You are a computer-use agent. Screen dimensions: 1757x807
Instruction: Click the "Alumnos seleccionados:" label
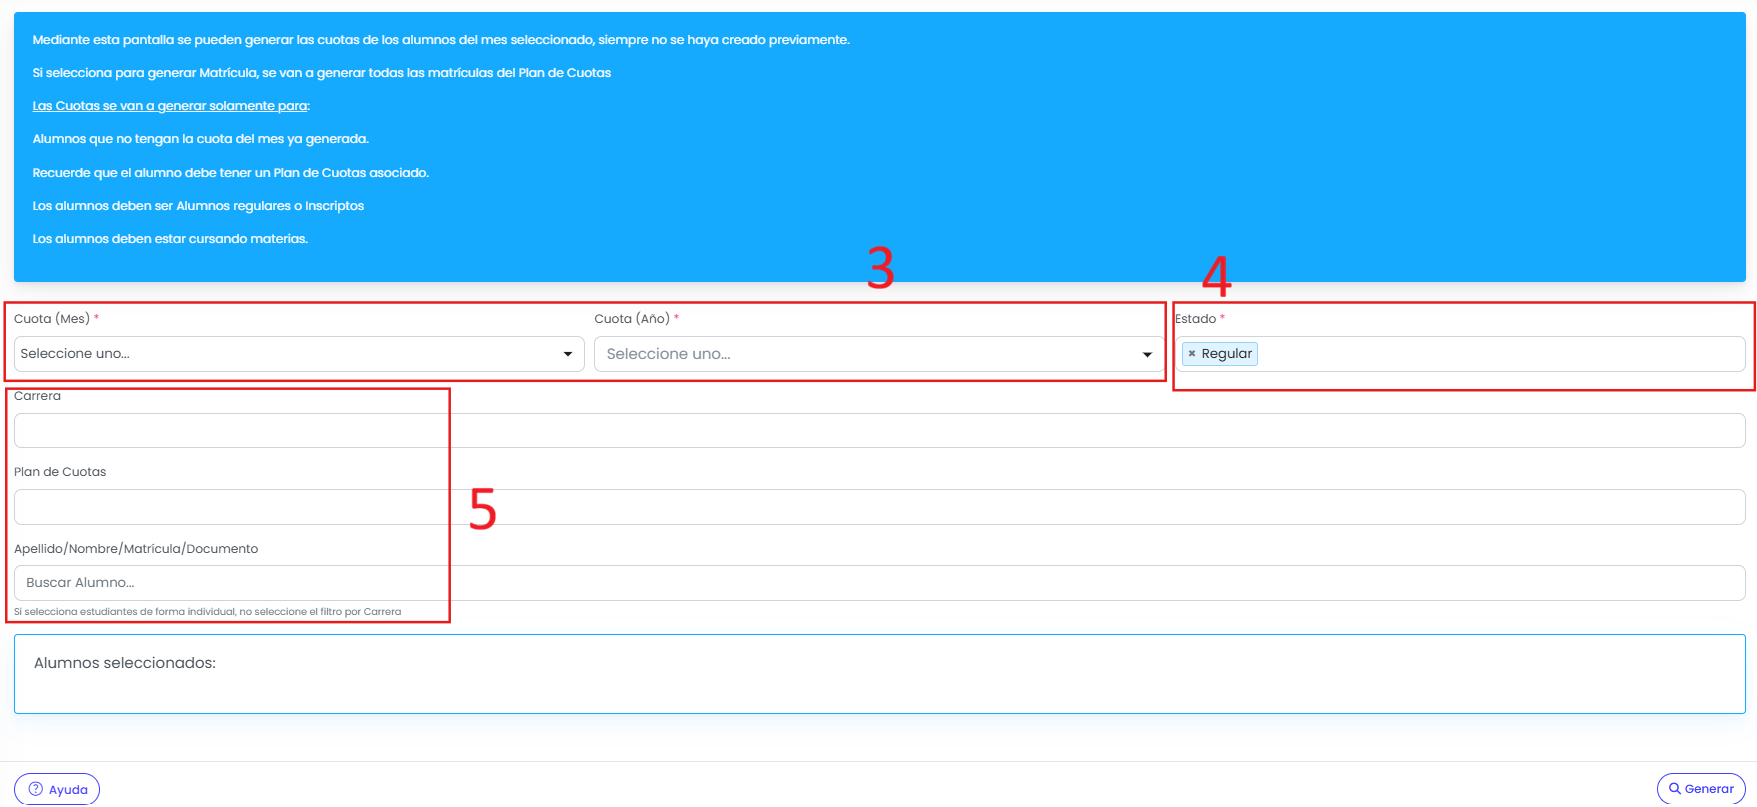click(125, 663)
